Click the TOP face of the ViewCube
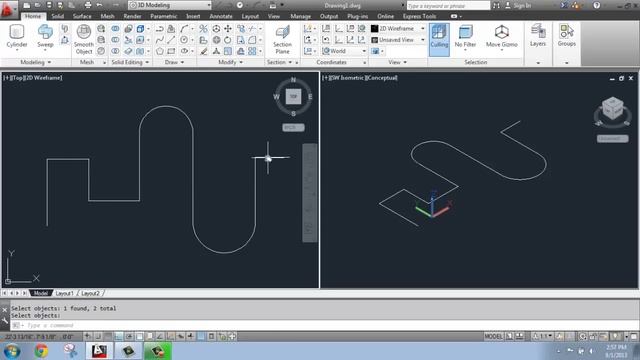The width and height of the screenshot is (640, 360). tap(293, 97)
